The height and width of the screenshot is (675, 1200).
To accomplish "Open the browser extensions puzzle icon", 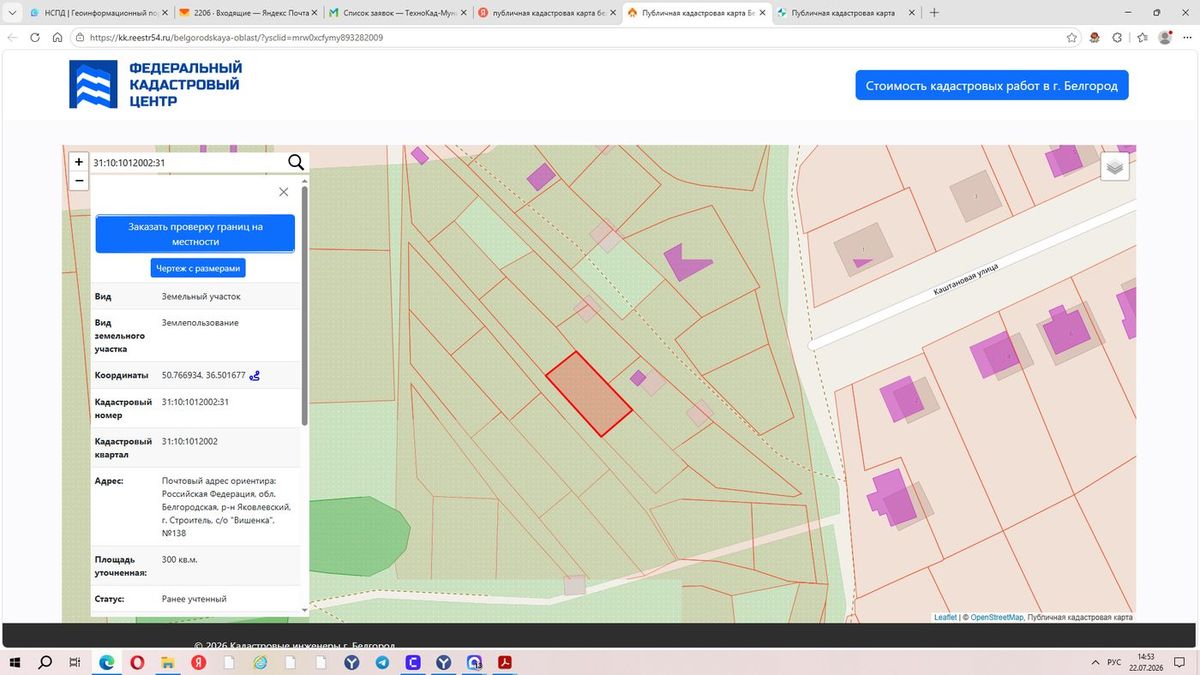I will coord(1119,37).
